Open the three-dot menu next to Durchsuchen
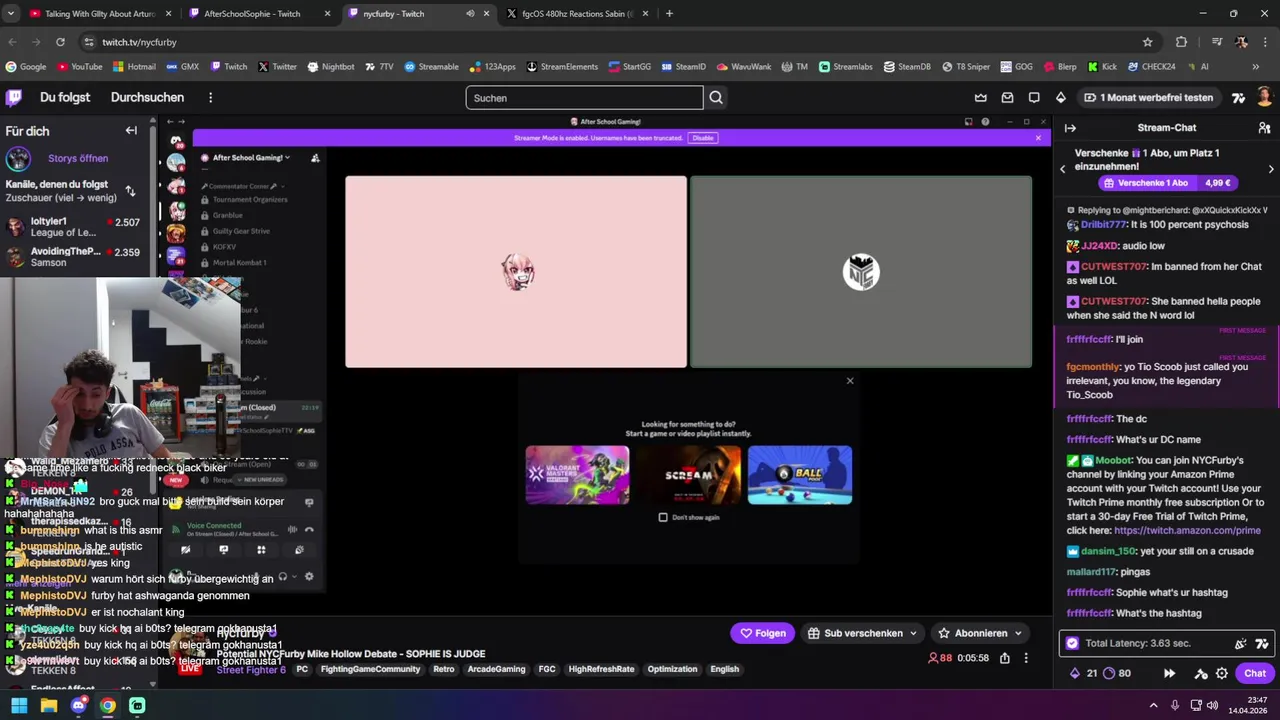This screenshot has width=1280, height=720. (210, 97)
